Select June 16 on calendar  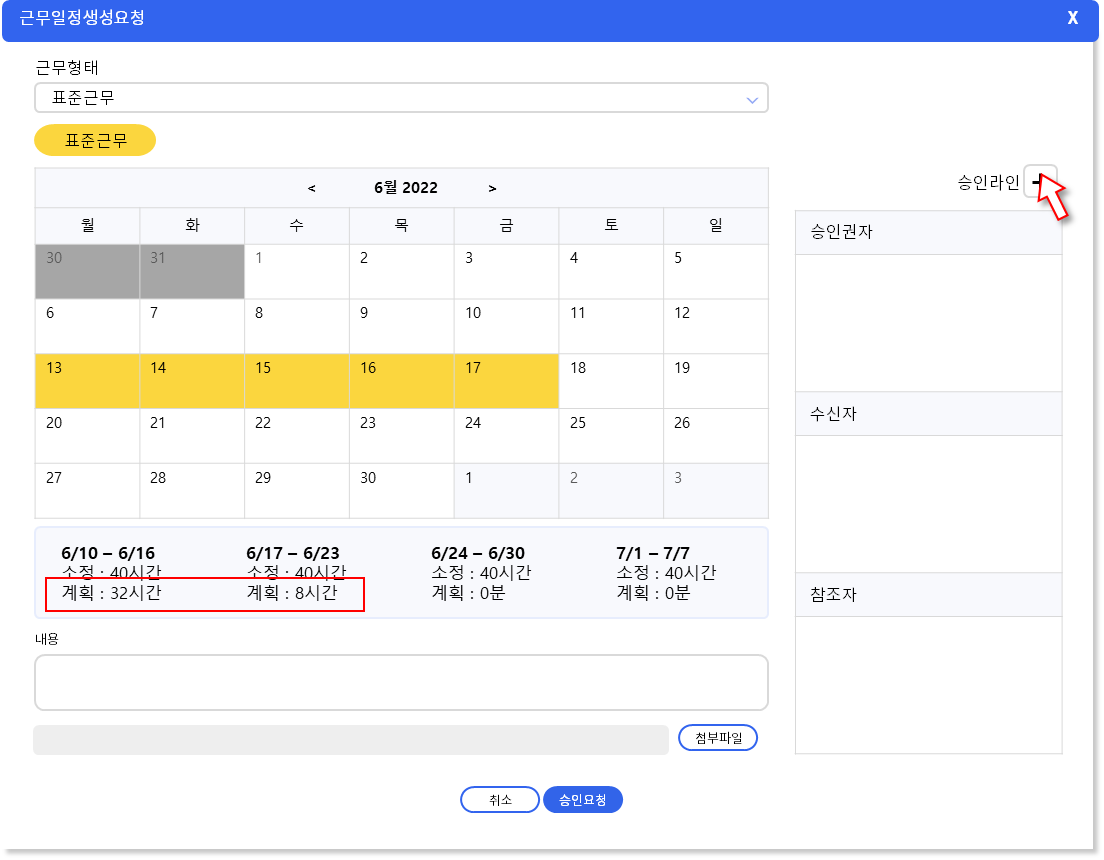click(x=402, y=381)
